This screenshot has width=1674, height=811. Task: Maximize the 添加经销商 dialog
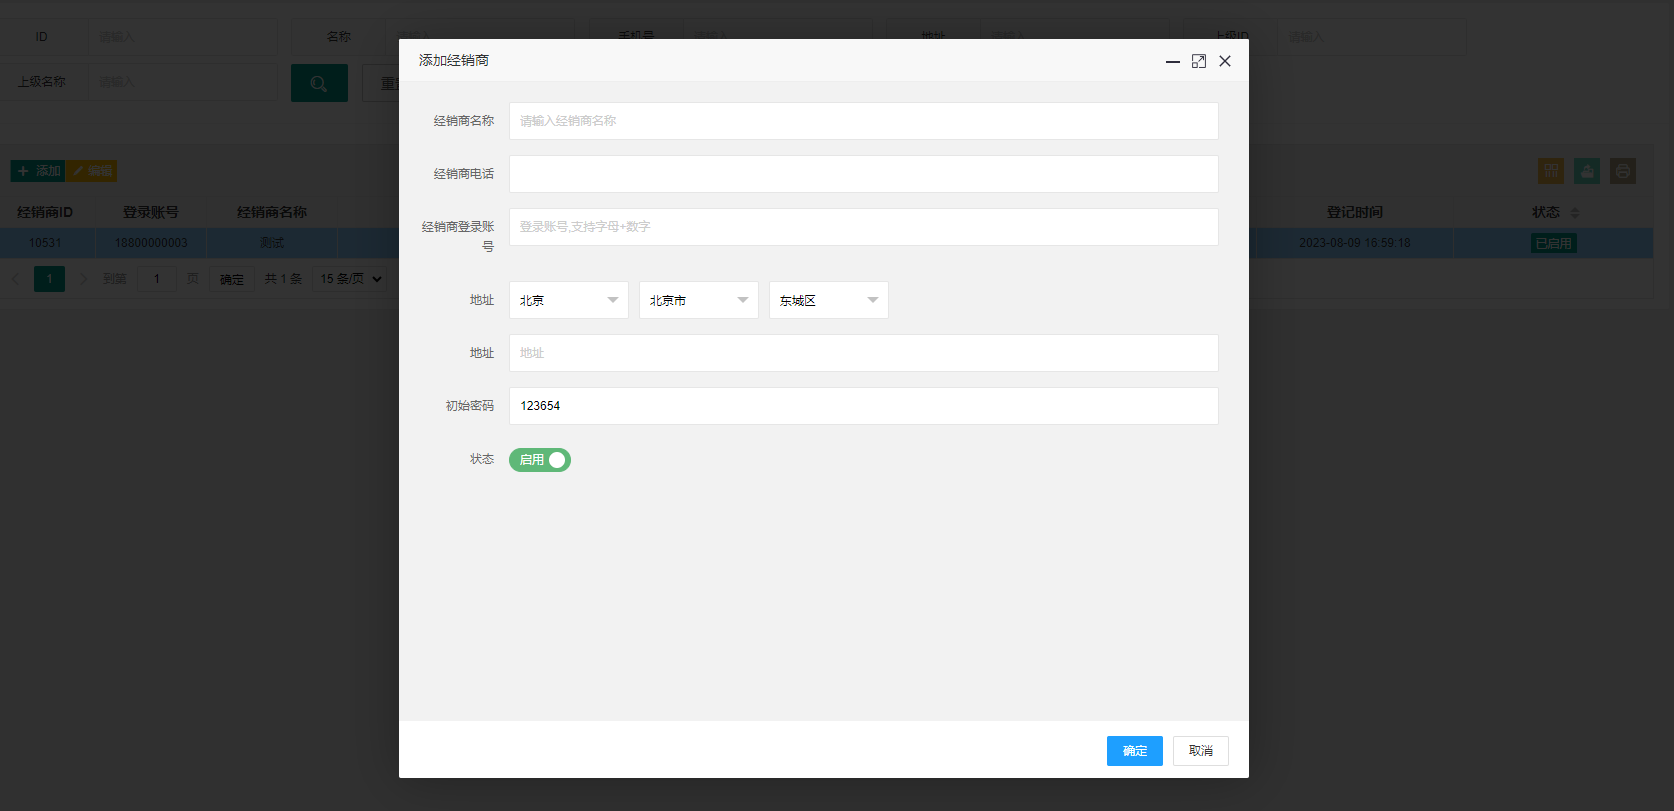point(1199,61)
